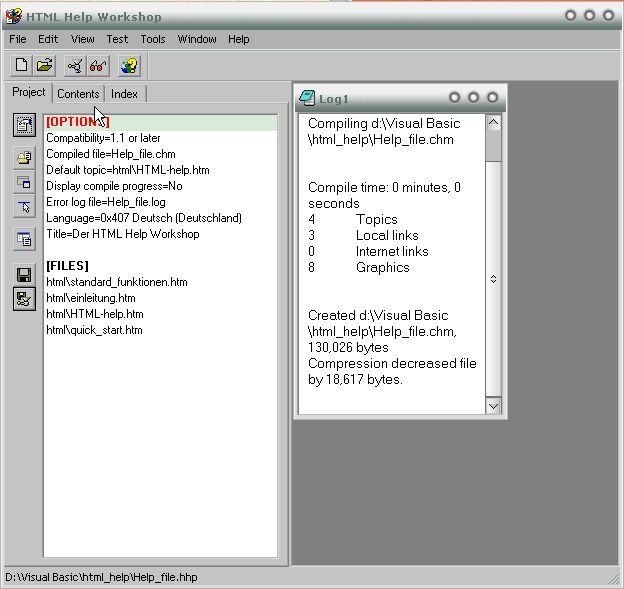
Task: Open the help question mark toolbar icon
Action: click(x=129, y=66)
